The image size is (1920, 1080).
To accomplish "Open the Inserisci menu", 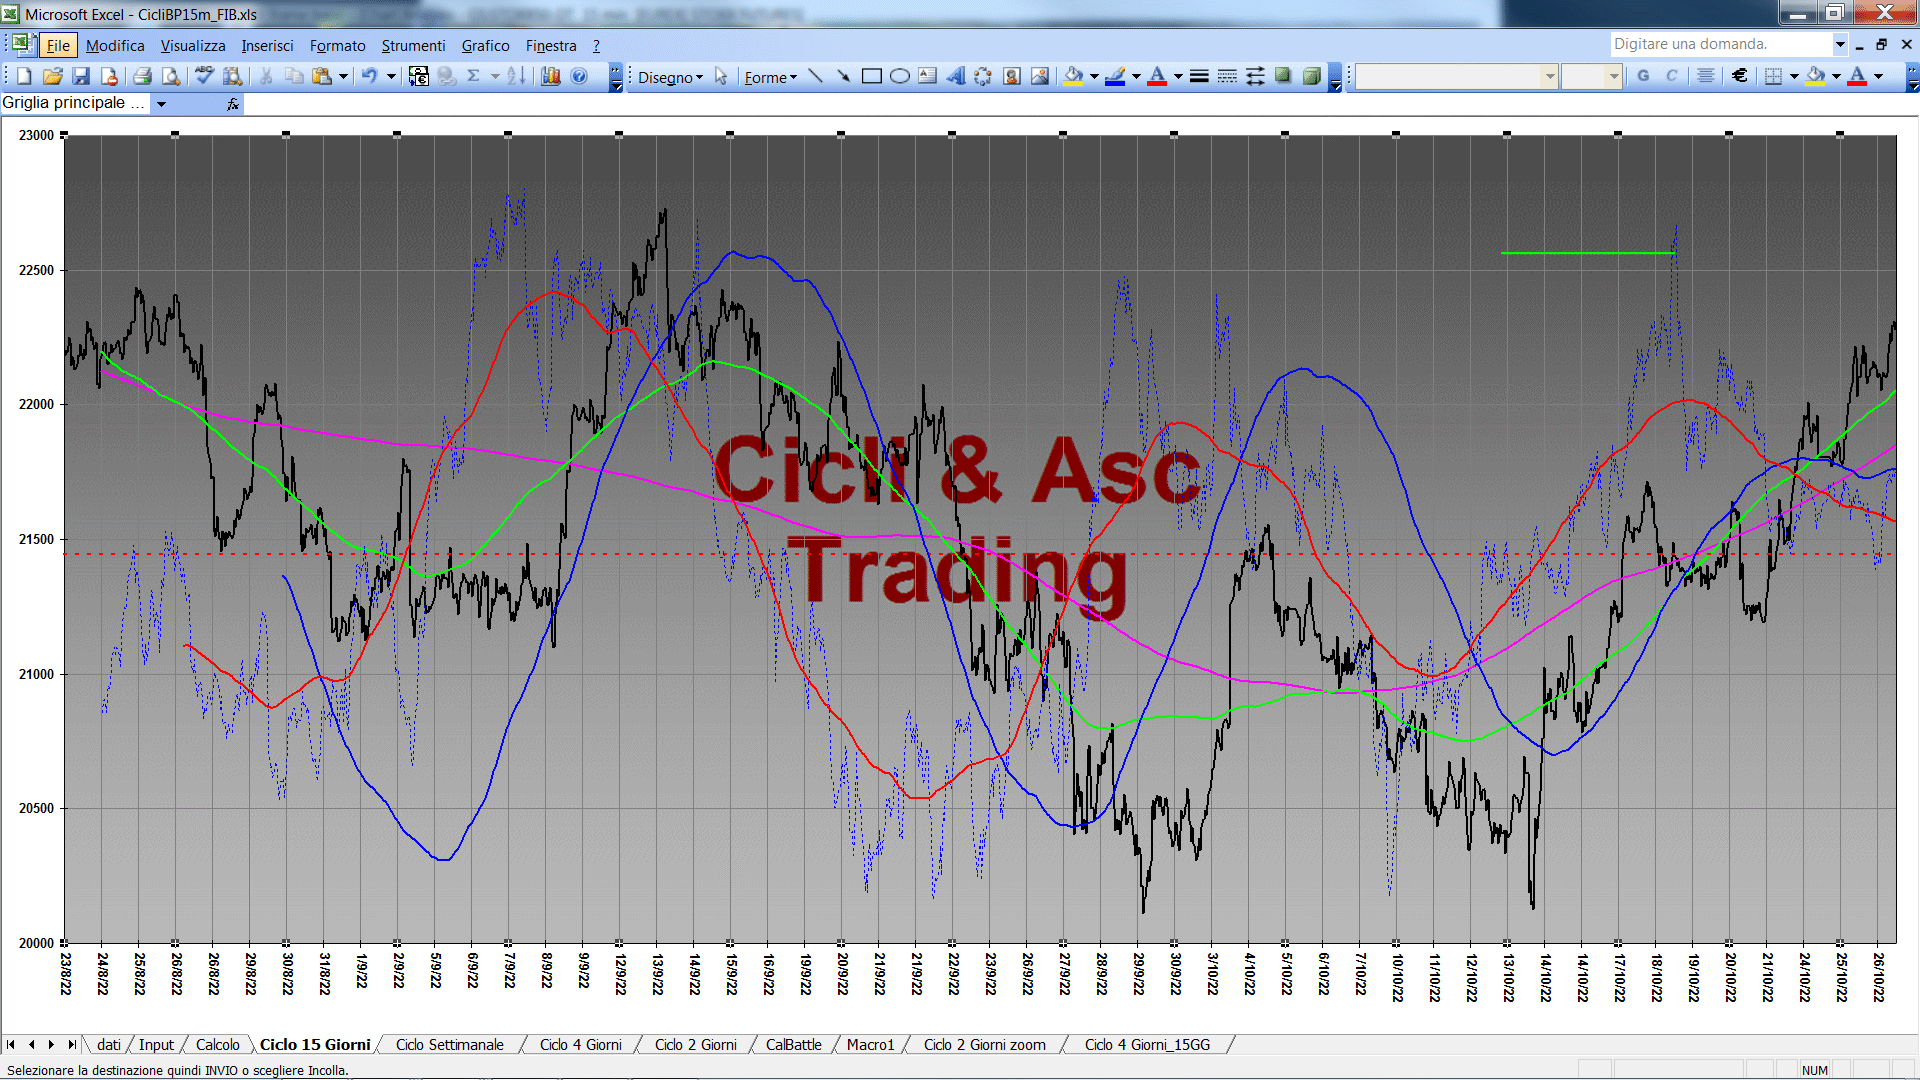I will 267,45.
